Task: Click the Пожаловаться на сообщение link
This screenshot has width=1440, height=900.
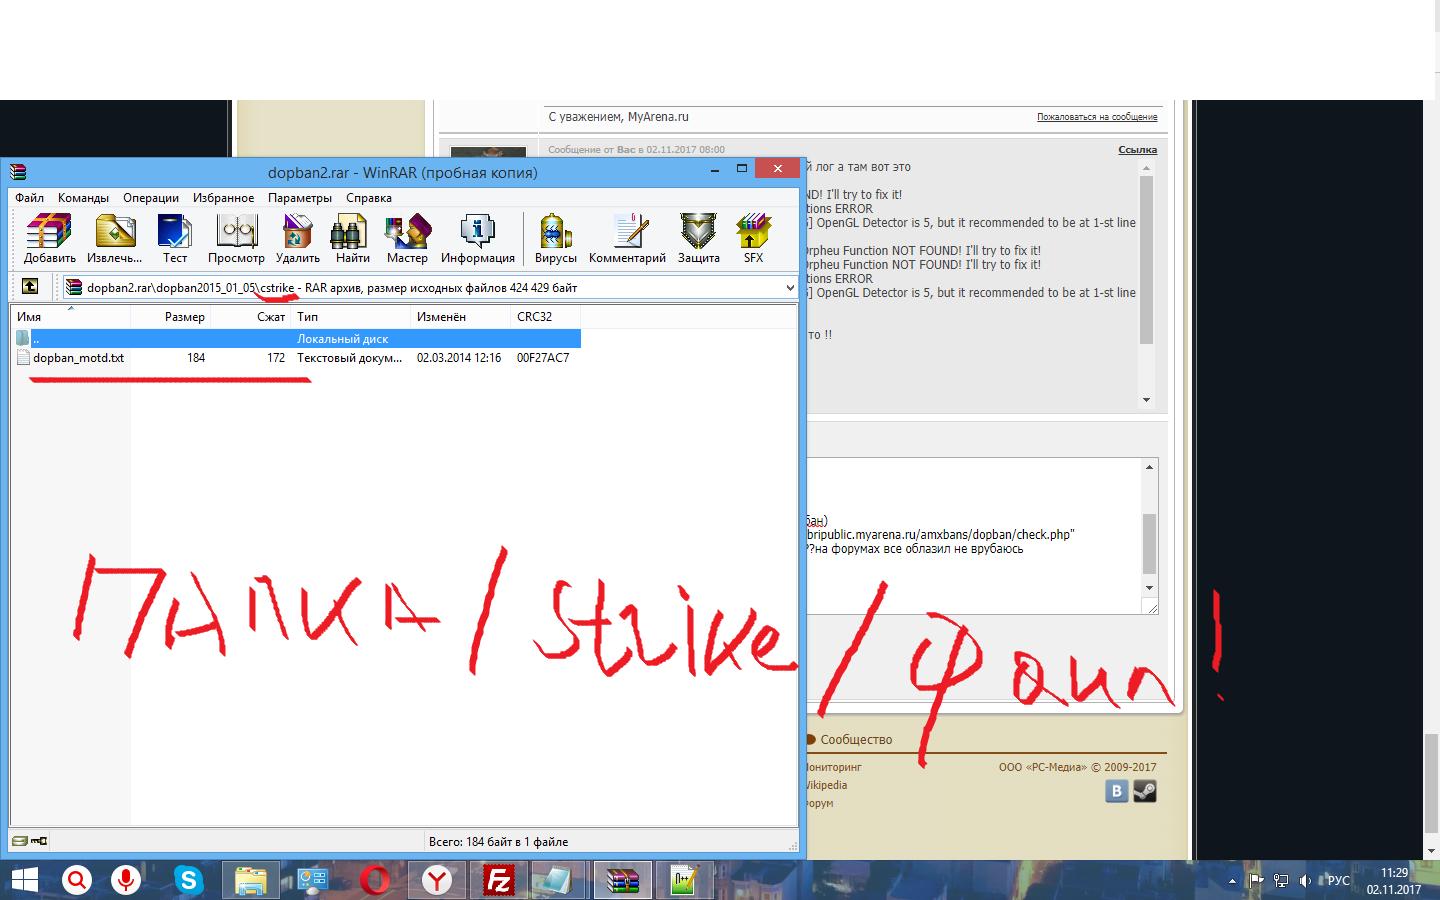Action: pos(1097,117)
